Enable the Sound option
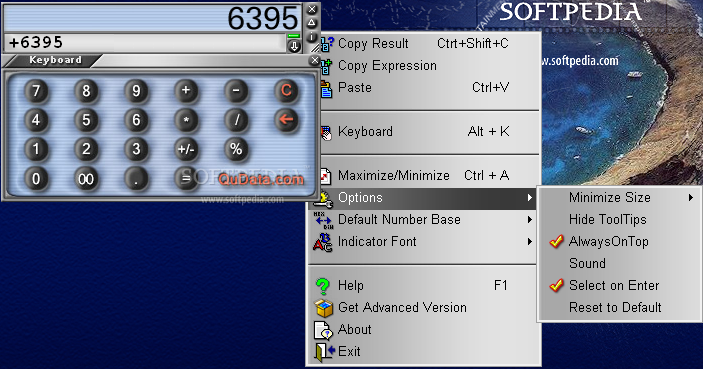Image resolution: width=703 pixels, height=369 pixels. [619, 264]
